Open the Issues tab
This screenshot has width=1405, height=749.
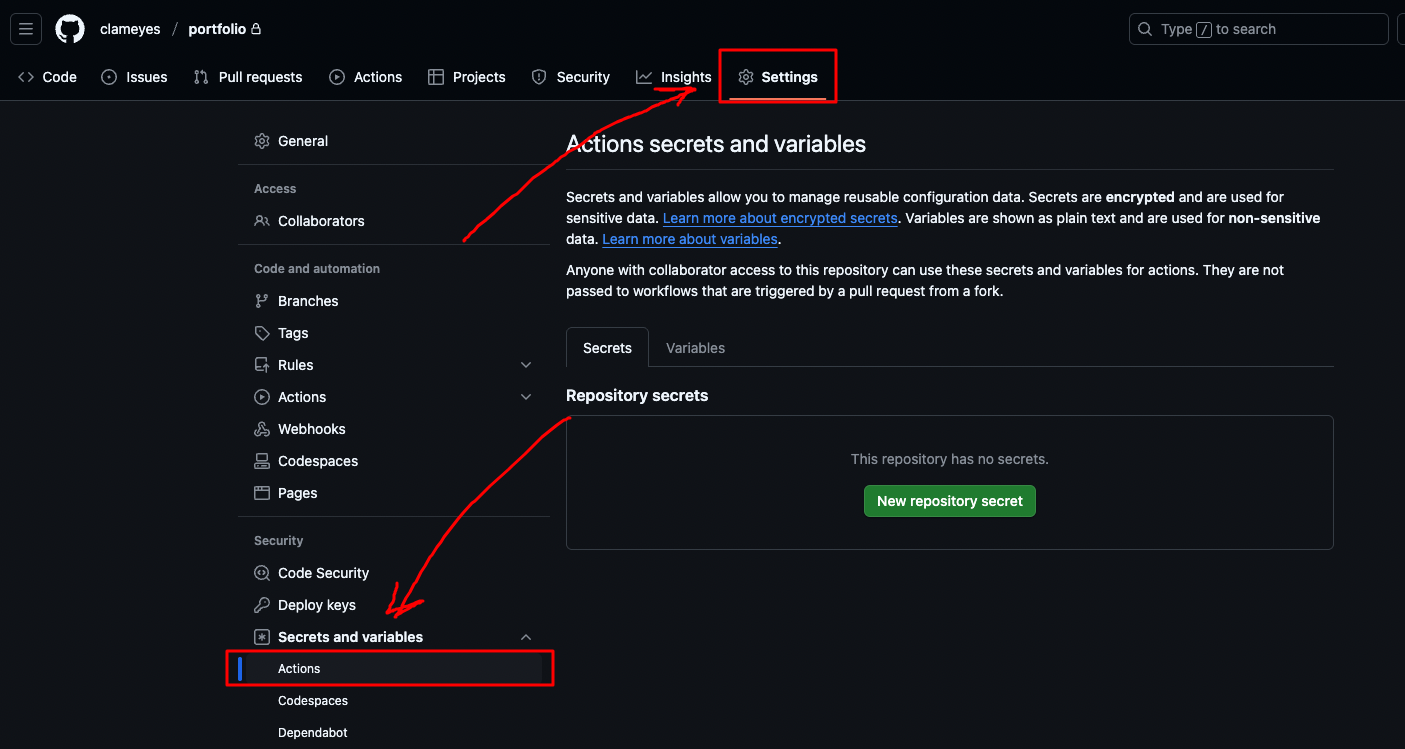point(134,77)
